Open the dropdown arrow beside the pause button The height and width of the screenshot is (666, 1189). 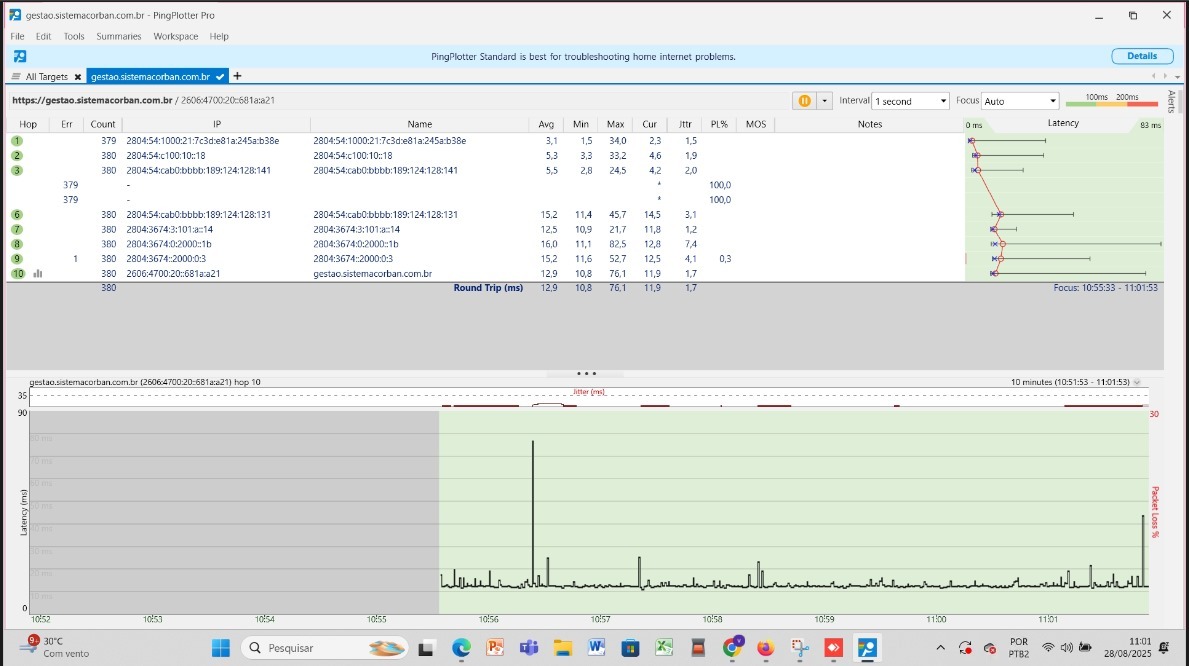click(x=824, y=101)
